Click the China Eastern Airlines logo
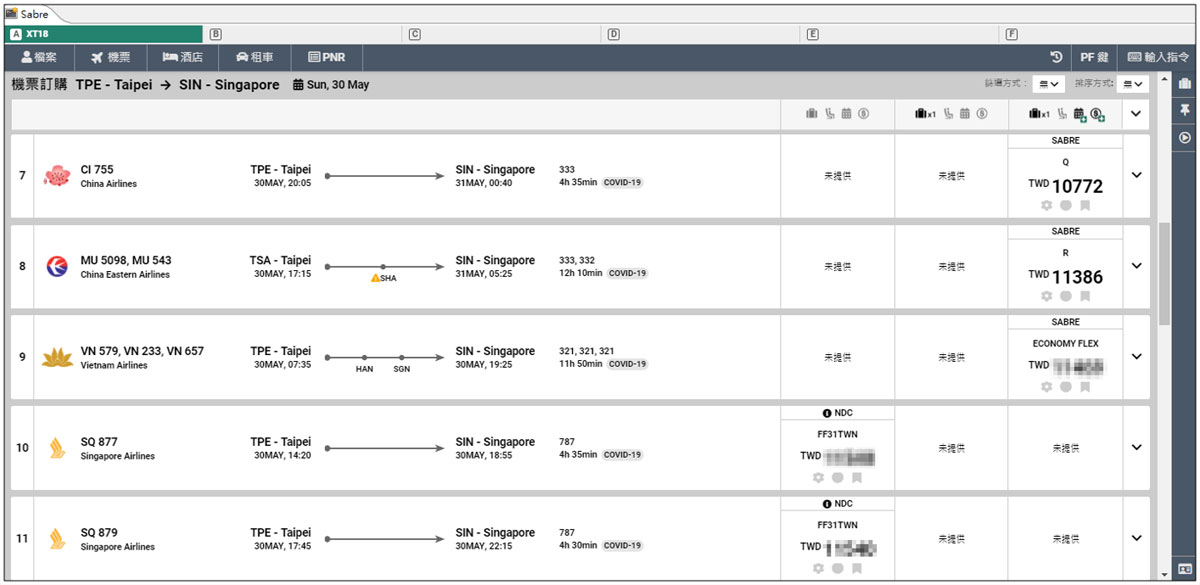This screenshot has width=1200, height=585. click(x=57, y=267)
